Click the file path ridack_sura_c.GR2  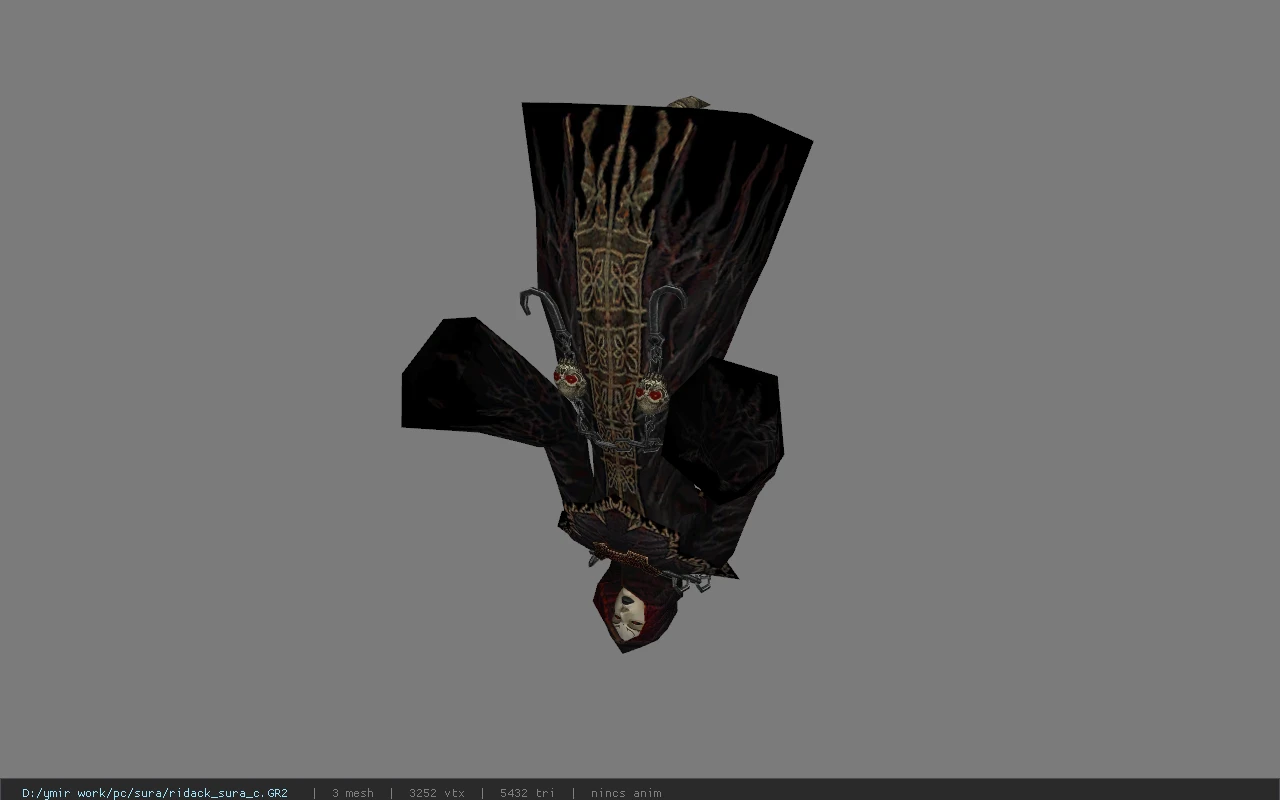(155, 793)
